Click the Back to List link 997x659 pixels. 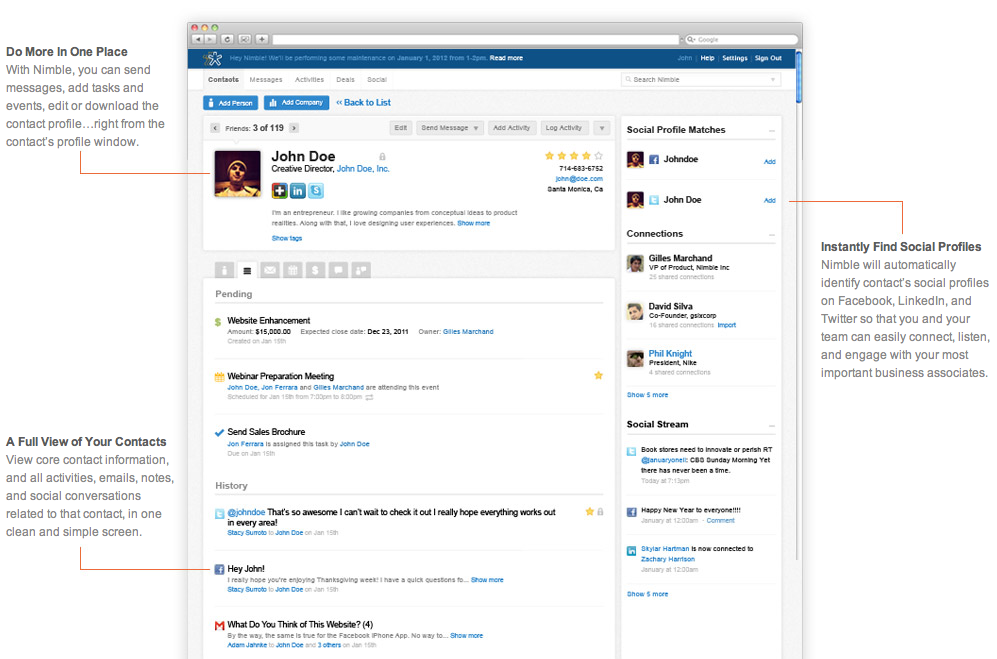click(x=364, y=102)
